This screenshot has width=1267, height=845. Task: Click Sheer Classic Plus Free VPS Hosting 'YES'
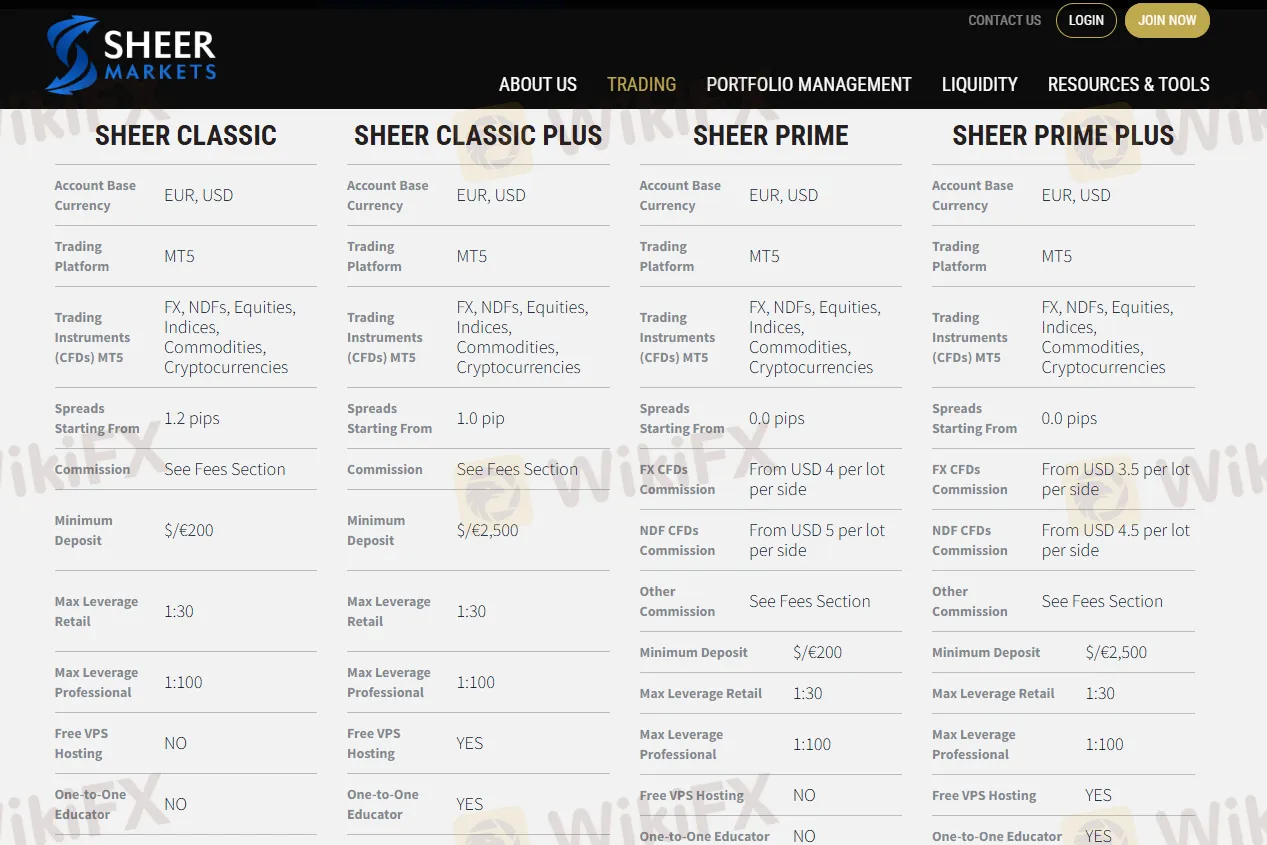[x=470, y=743]
